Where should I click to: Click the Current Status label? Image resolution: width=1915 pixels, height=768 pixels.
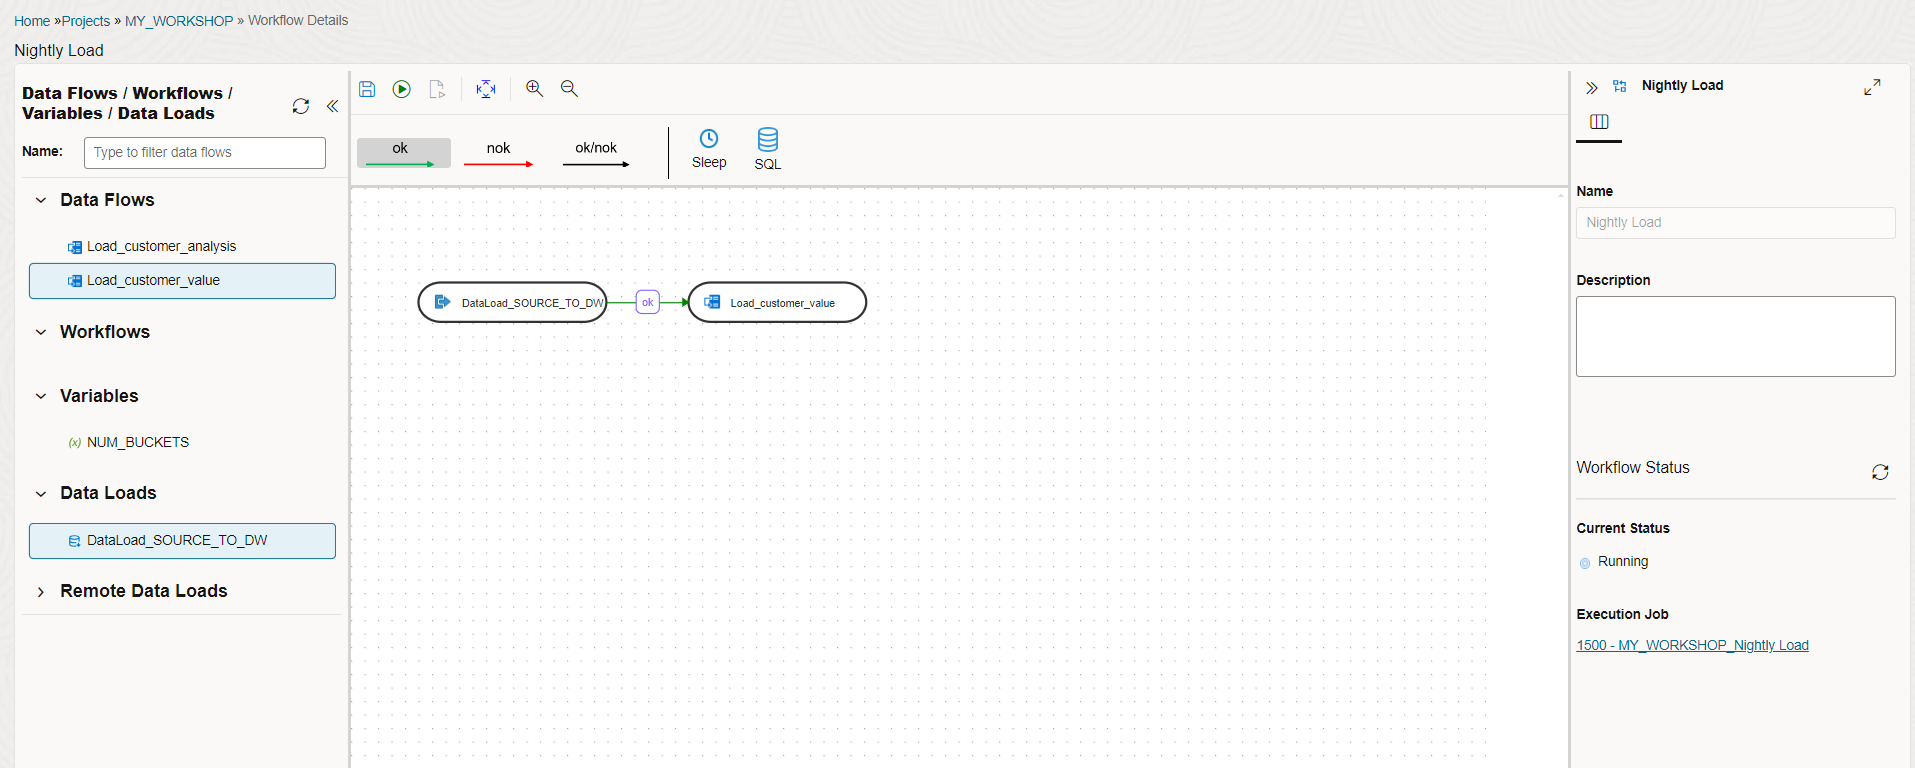pos(1623,529)
